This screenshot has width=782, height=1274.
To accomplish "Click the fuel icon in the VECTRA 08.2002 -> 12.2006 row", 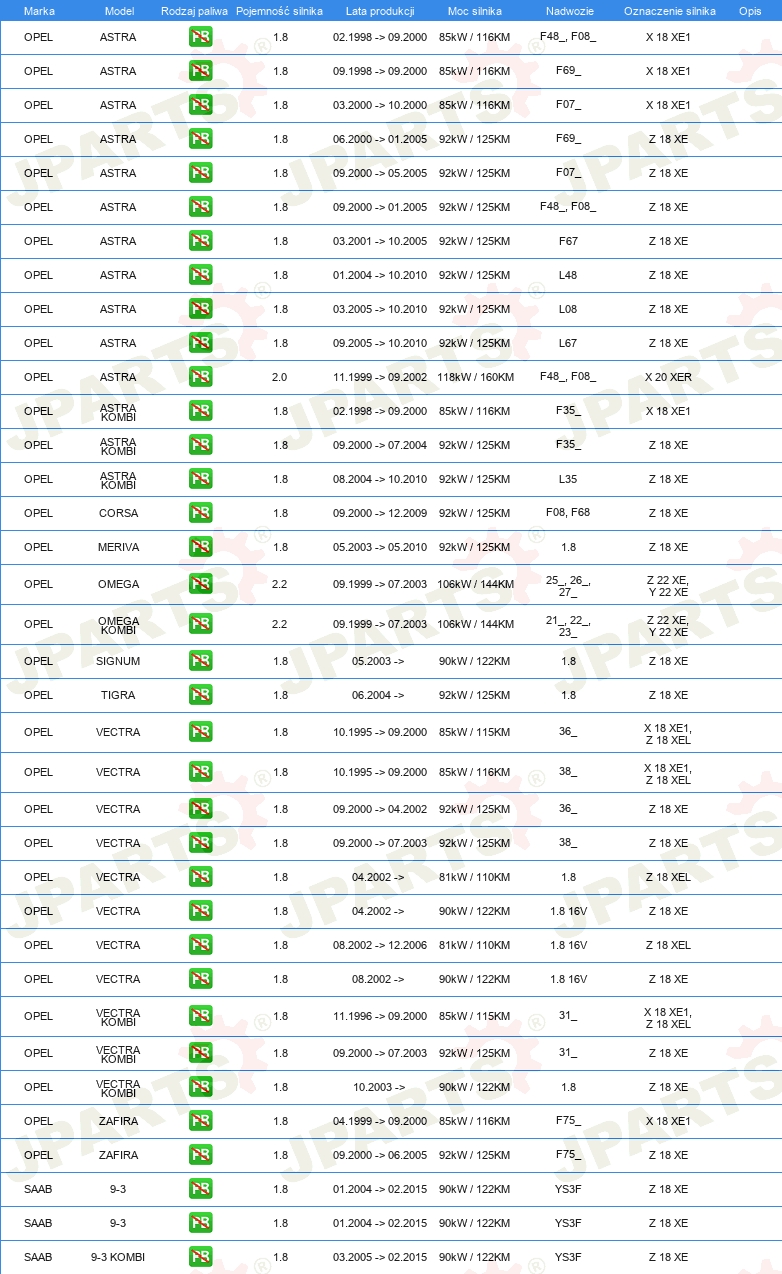I will pyautogui.click(x=200, y=945).
